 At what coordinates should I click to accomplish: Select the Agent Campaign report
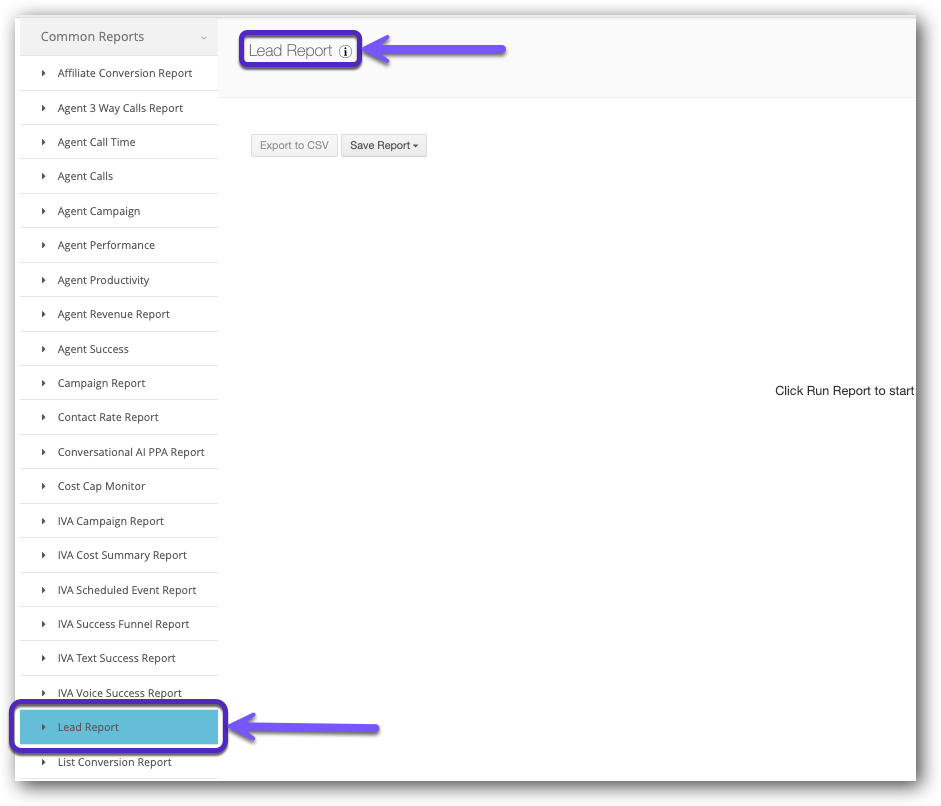tap(99, 211)
